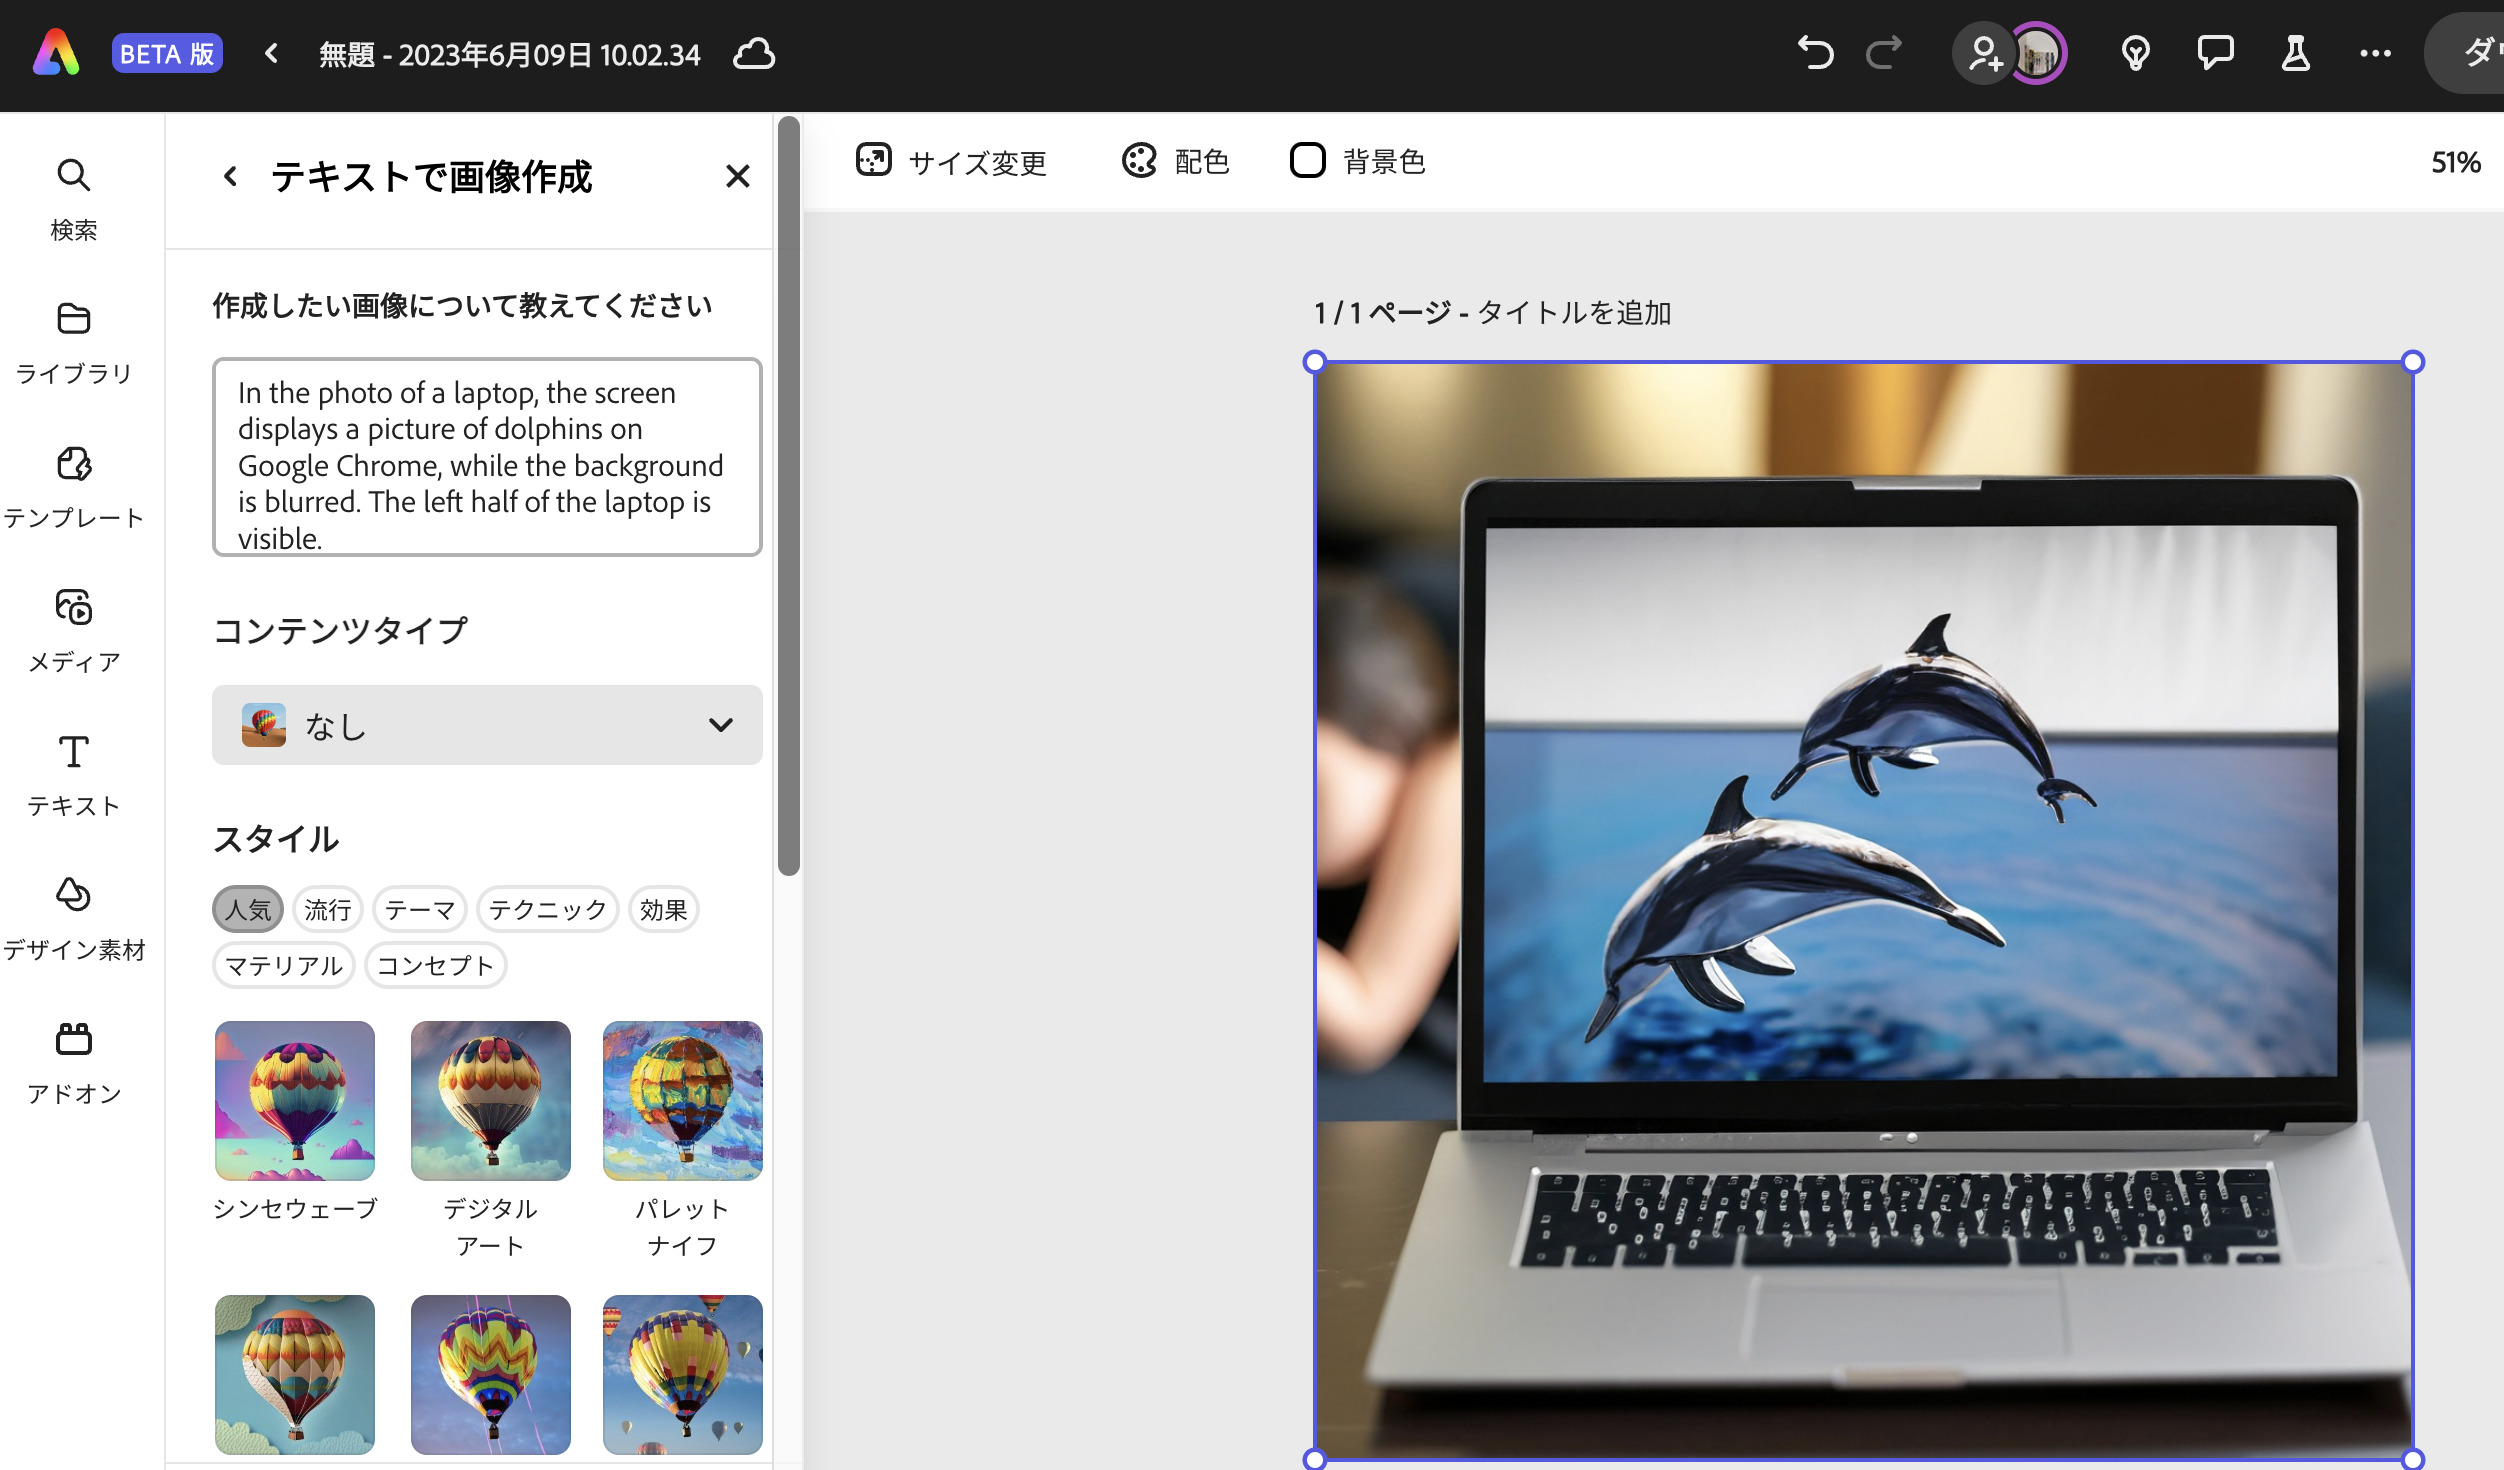2504x1470 pixels.
Task: Open the テキスト text sidebar item
Action: click(x=74, y=776)
